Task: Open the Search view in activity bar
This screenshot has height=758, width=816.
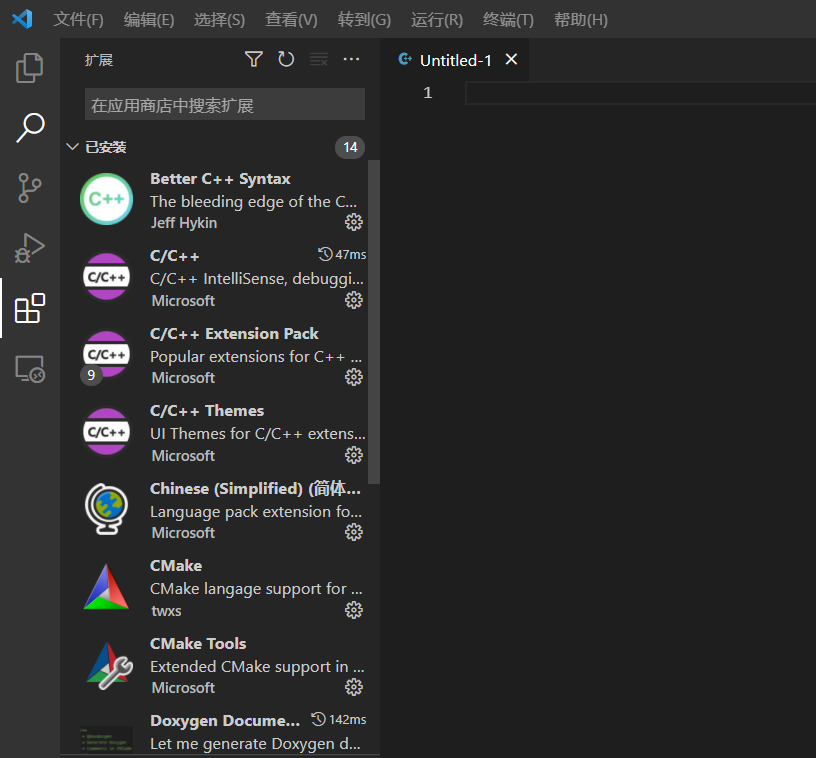Action: point(30,127)
